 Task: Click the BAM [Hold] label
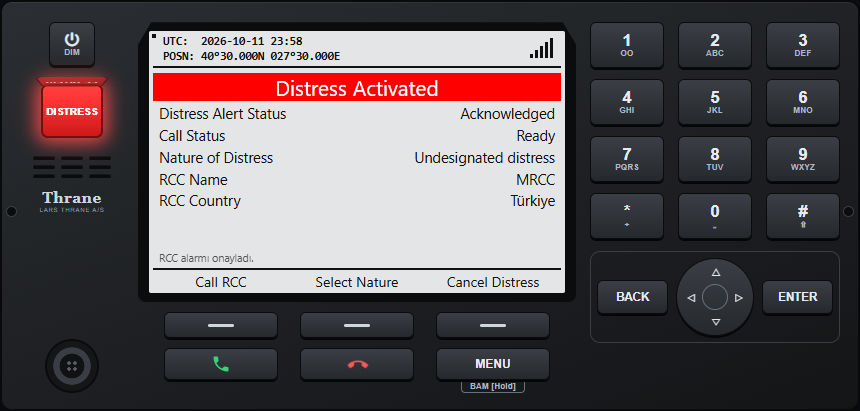tap(493, 386)
